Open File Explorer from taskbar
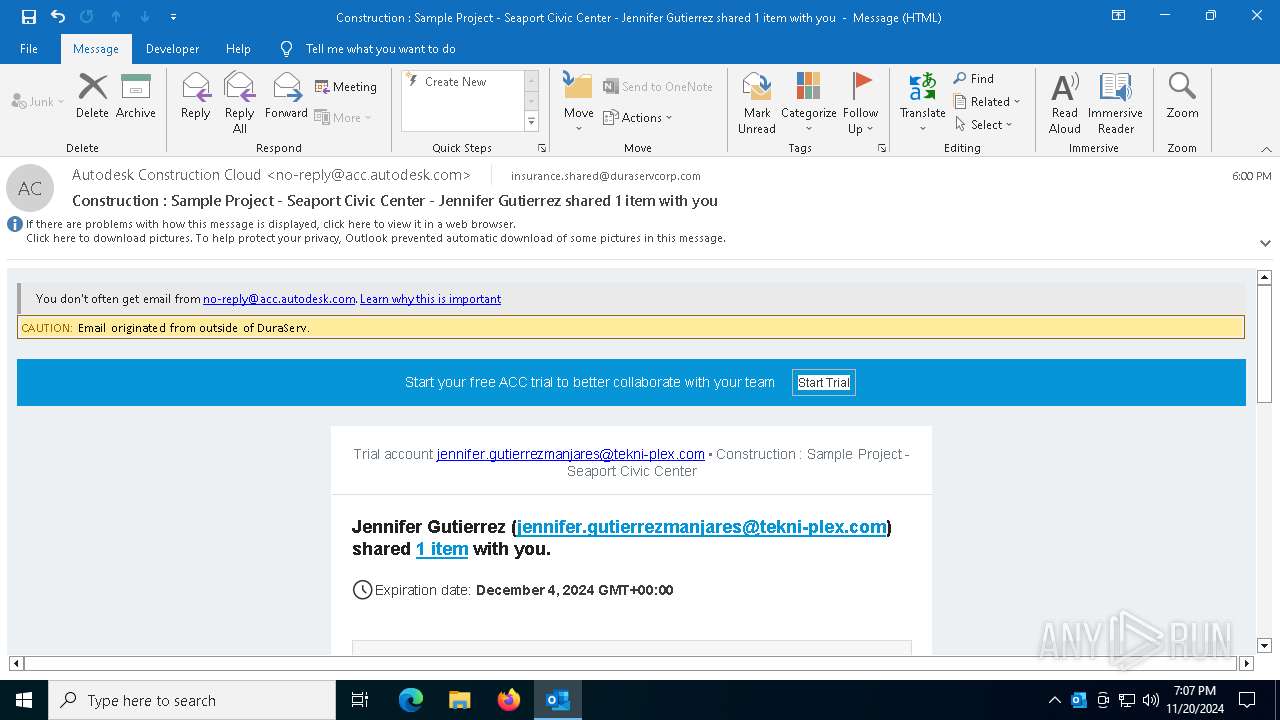 click(460, 700)
